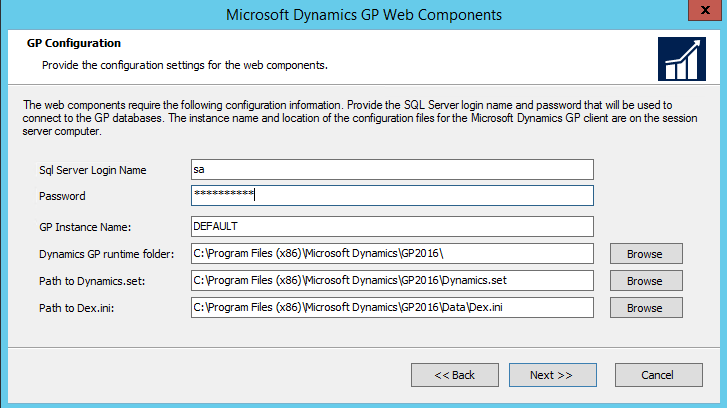
Task: Select the GP Instance Name field
Action: (x=392, y=226)
